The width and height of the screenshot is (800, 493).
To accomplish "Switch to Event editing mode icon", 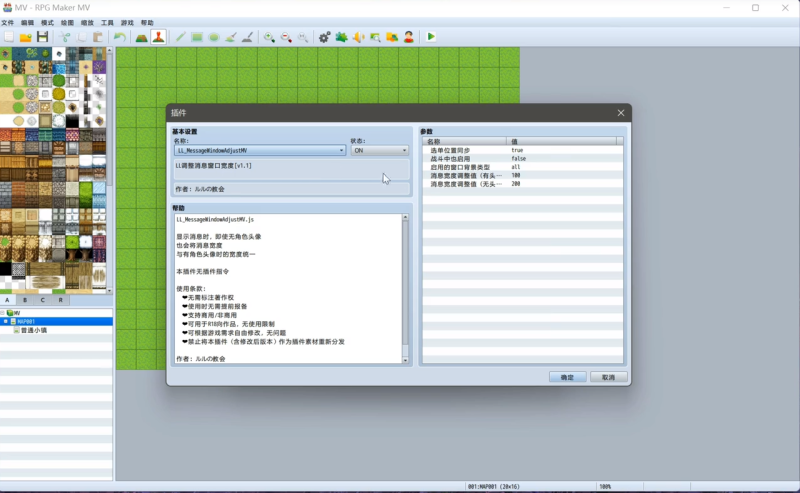I will coord(159,37).
